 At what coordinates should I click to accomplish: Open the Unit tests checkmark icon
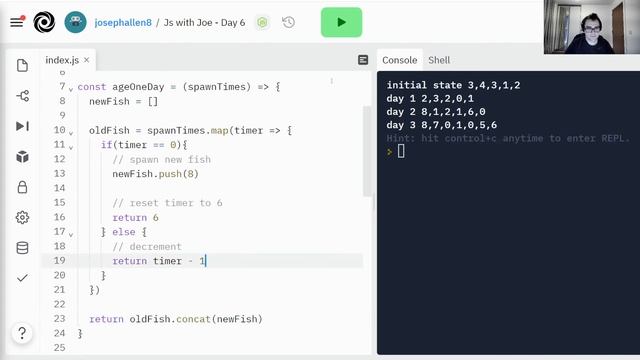(22, 278)
